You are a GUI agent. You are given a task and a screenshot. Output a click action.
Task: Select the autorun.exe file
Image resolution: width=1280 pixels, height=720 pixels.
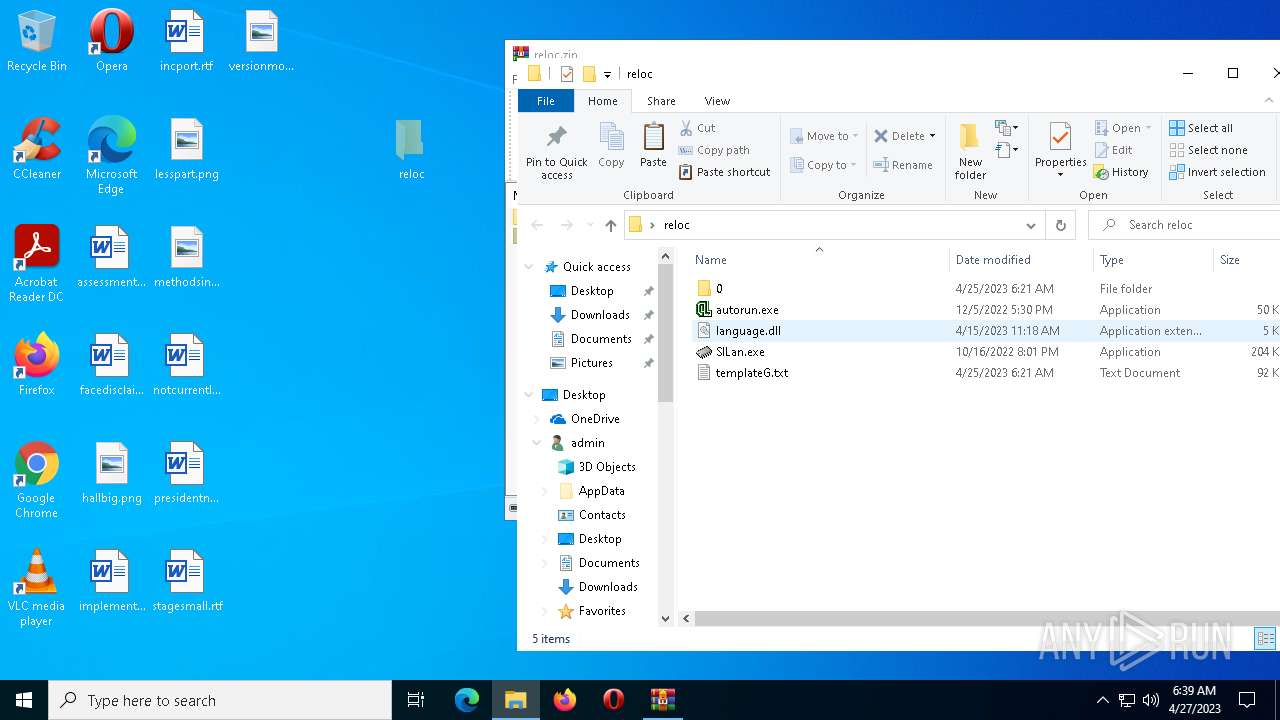pyautogui.click(x=747, y=310)
